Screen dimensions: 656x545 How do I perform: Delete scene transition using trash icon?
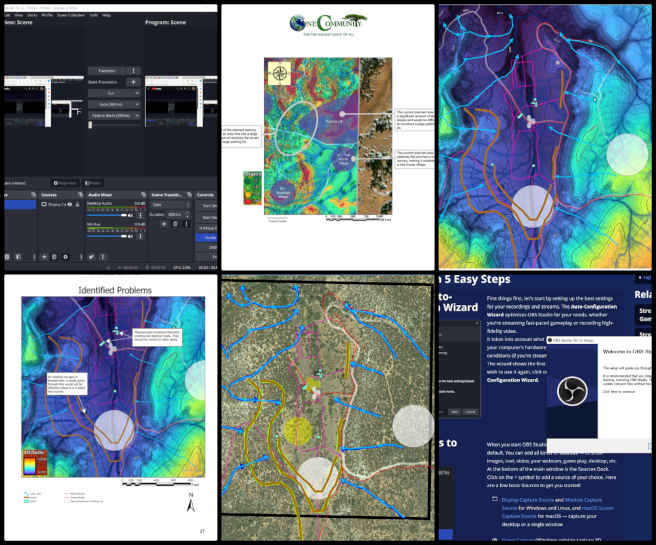click(175, 224)
